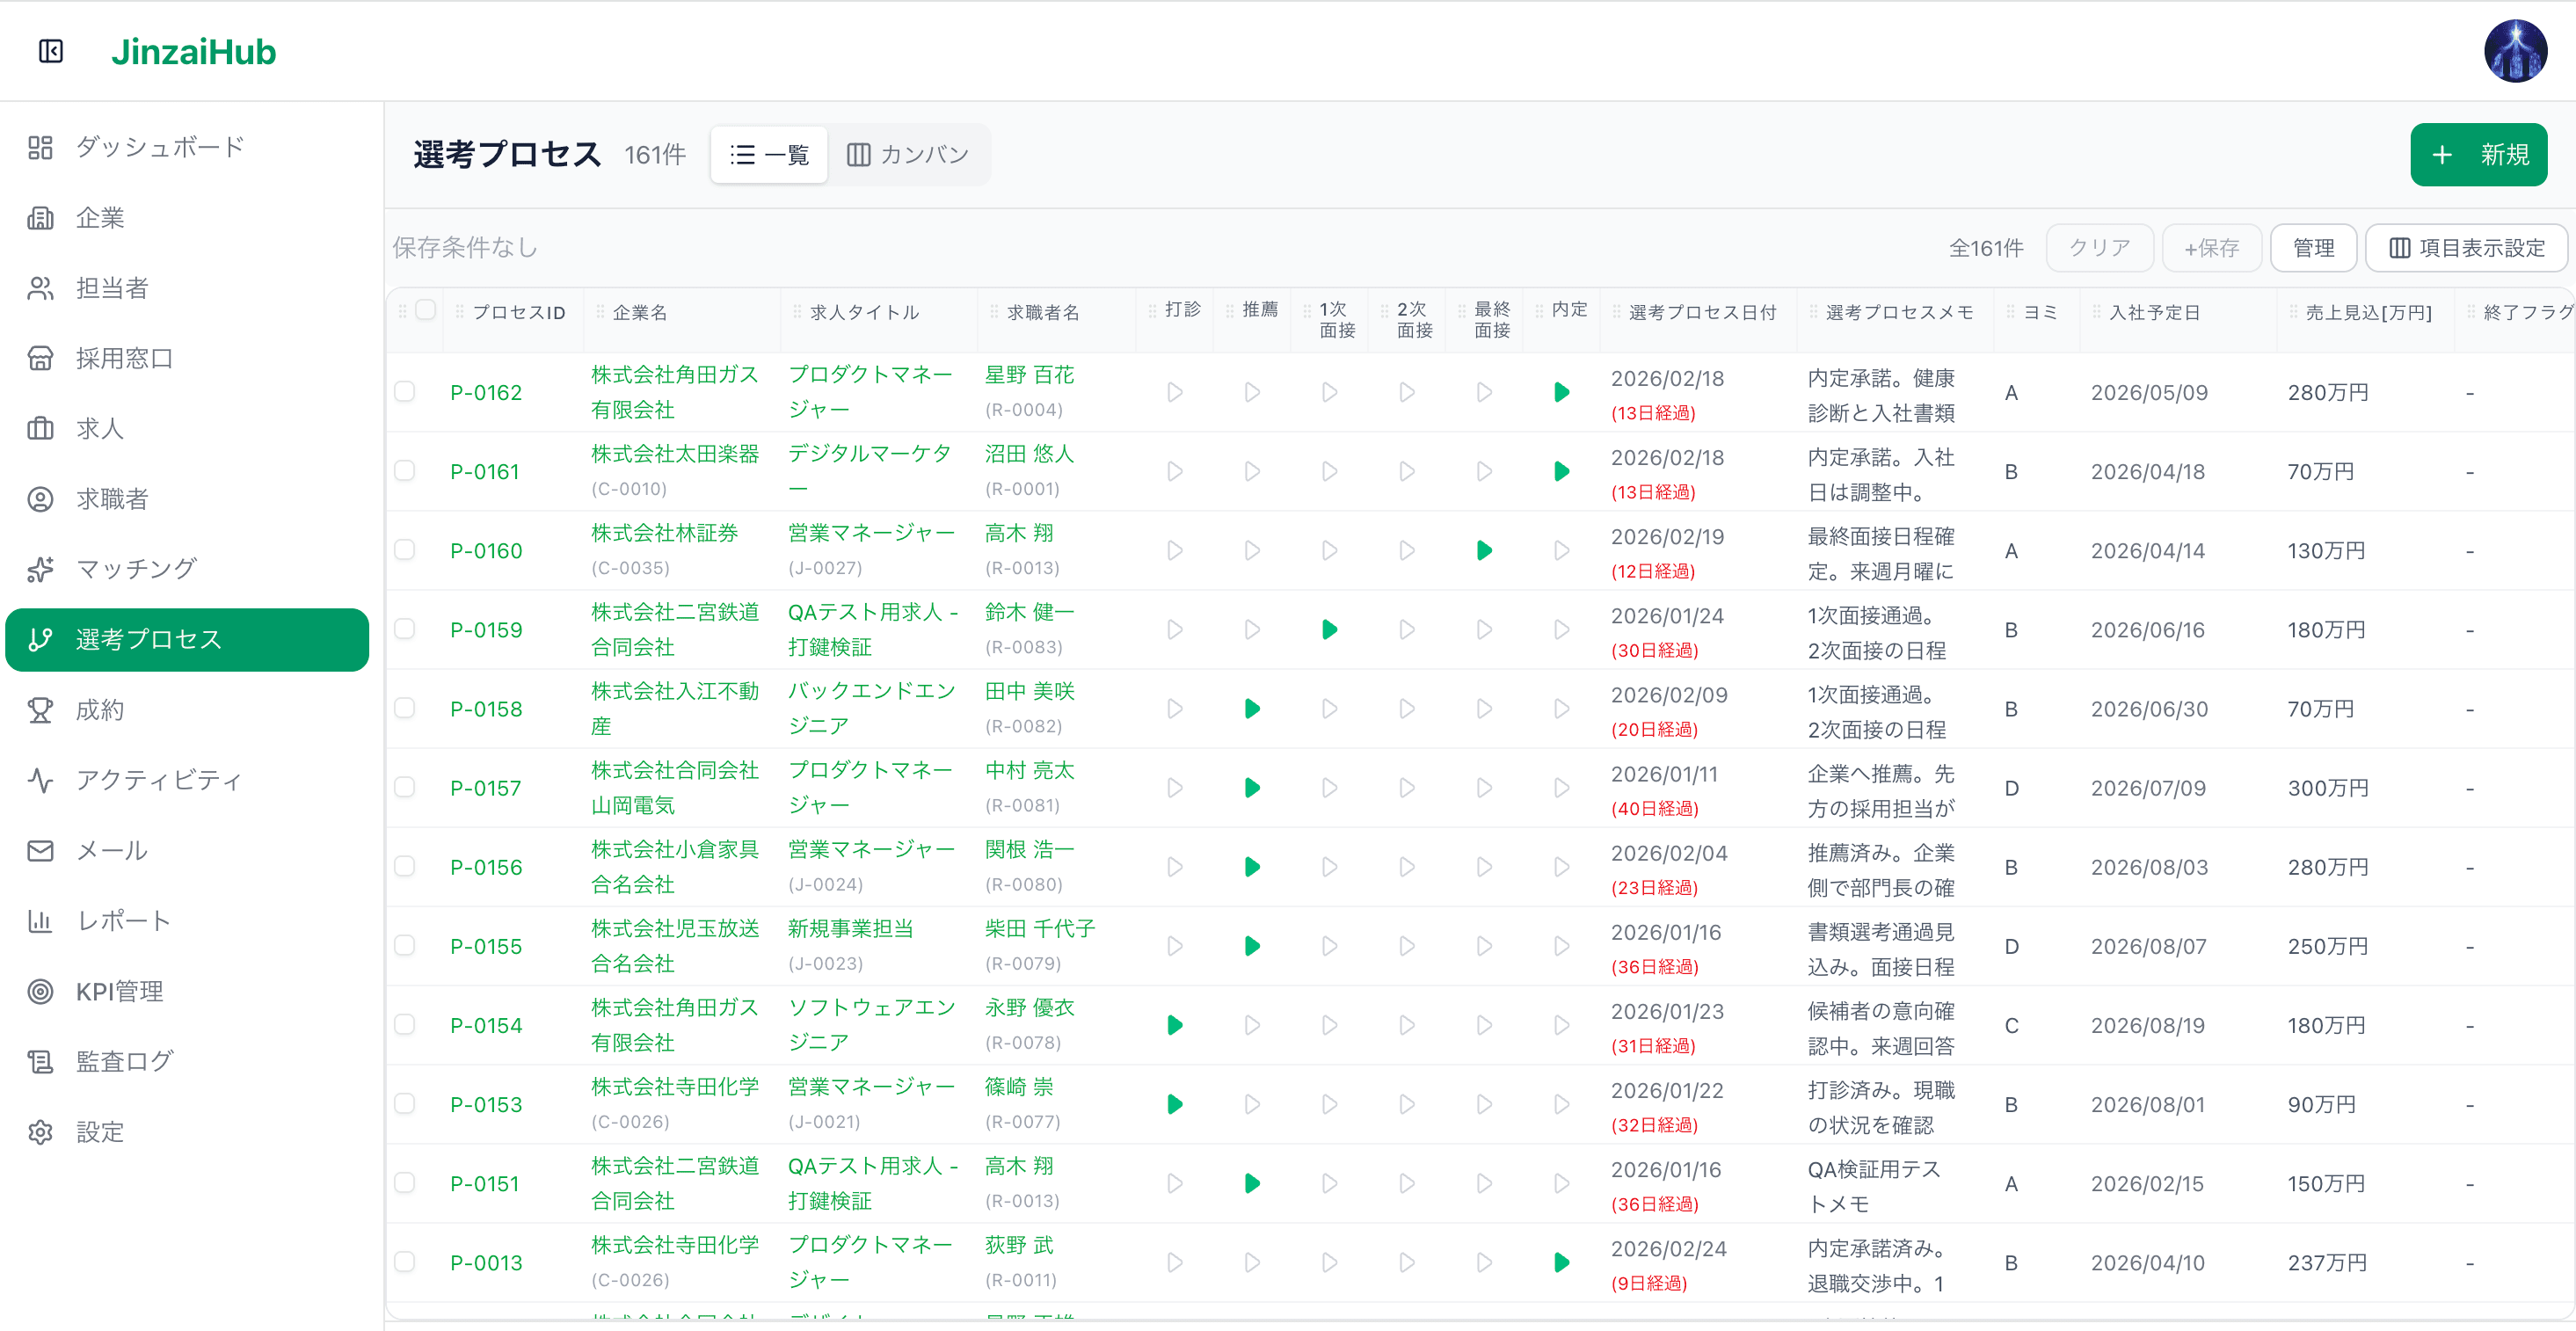Click the クリア button
The height and width of the screenshot is (1331, 2576).
pyautogui.click(x=2098, y=247)
